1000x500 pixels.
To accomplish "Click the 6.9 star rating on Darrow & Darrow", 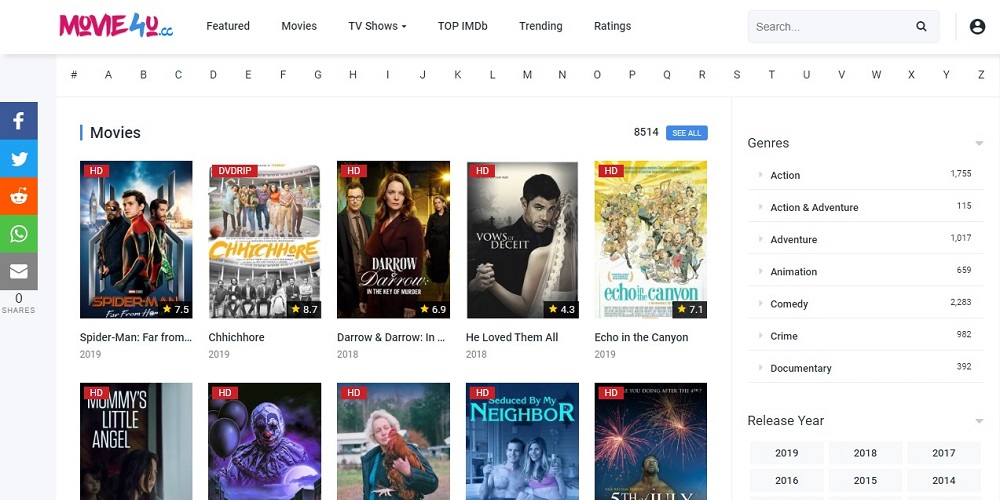I will pos(432,309).
